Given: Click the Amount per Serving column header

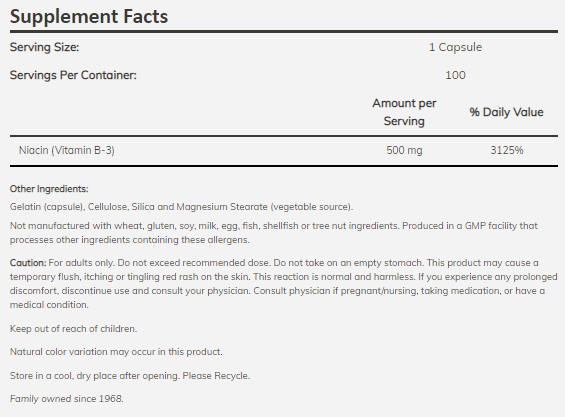Looking at the screenshot, I should [404, 112].
